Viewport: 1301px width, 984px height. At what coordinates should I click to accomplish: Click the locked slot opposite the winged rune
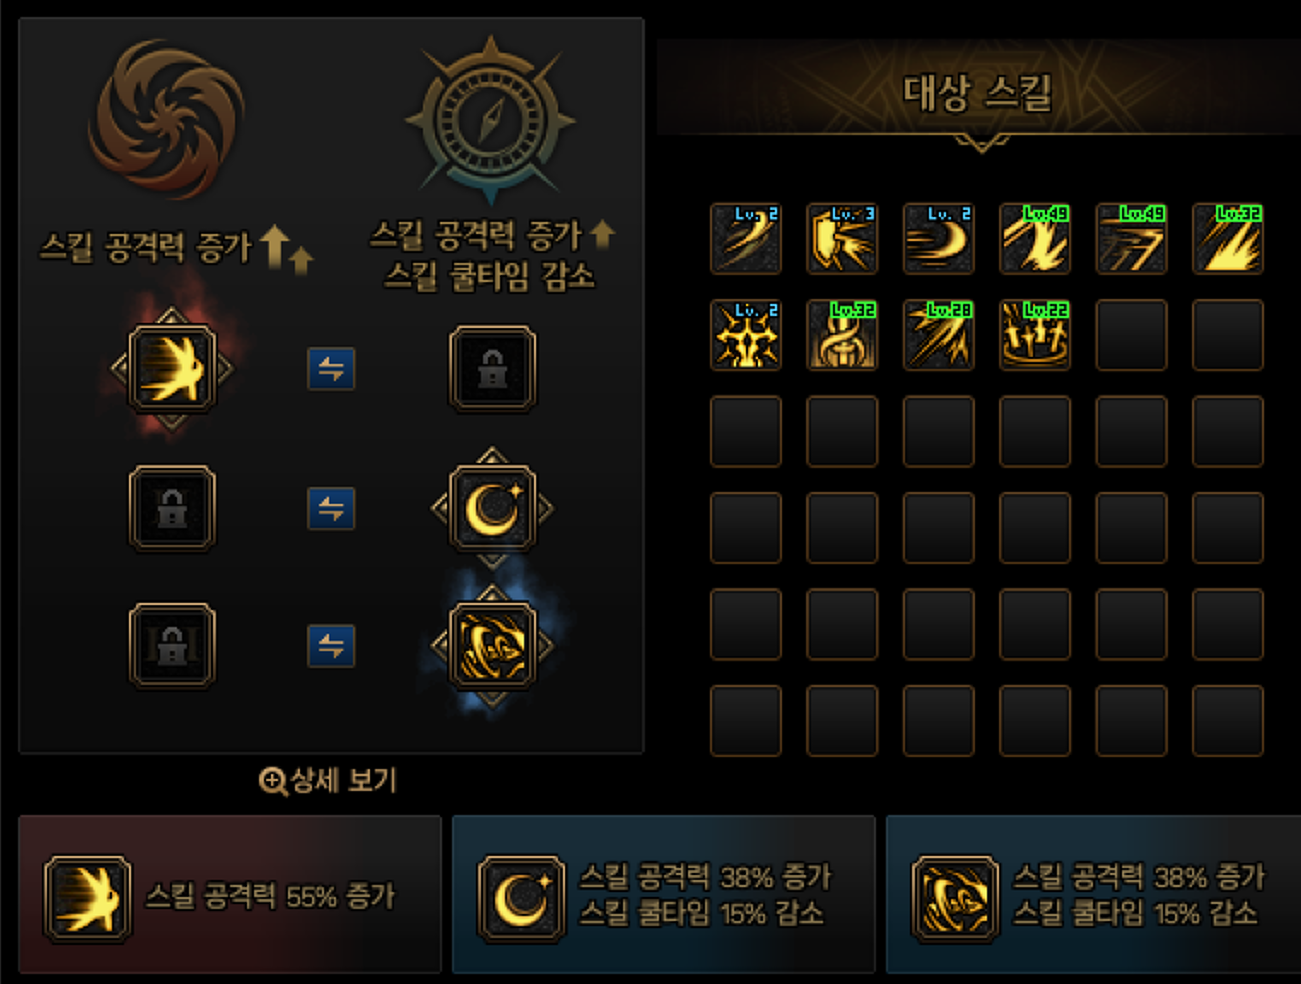pos(492,369)
